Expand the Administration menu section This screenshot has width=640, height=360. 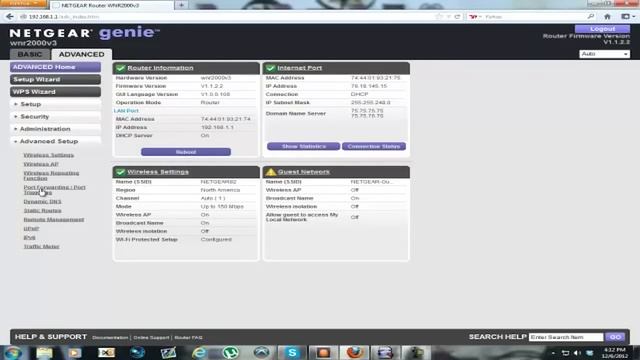[x=56, y=129]
